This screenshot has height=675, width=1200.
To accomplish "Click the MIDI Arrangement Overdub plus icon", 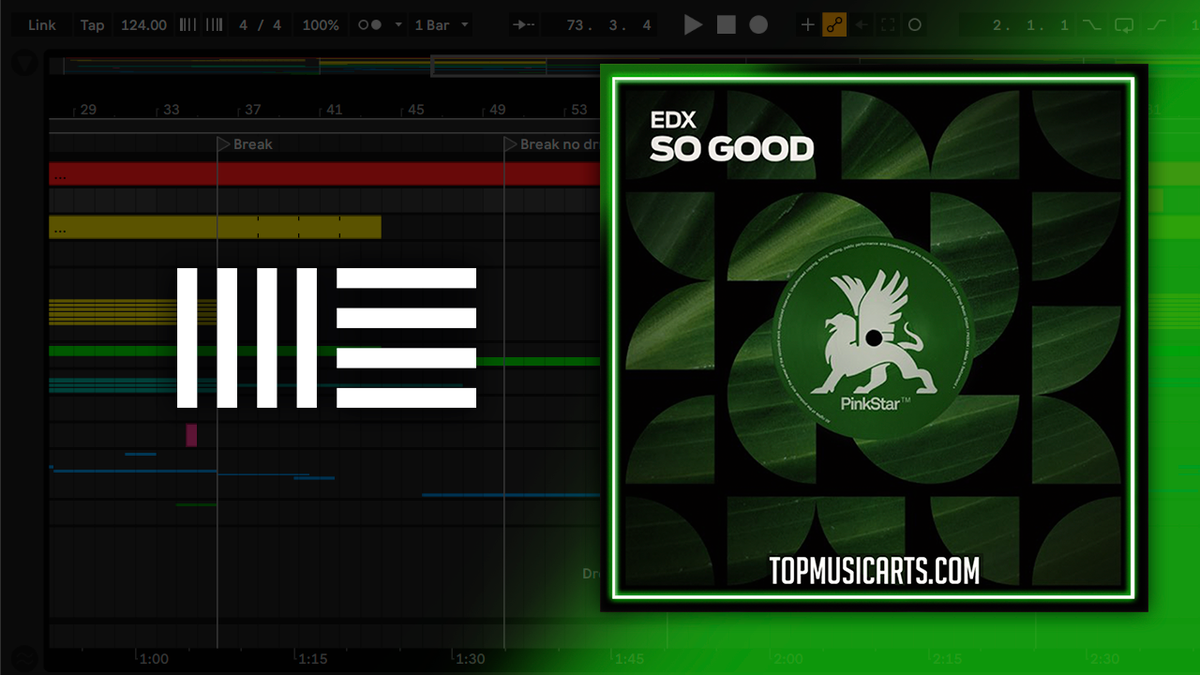I will [x=808, y=24].
